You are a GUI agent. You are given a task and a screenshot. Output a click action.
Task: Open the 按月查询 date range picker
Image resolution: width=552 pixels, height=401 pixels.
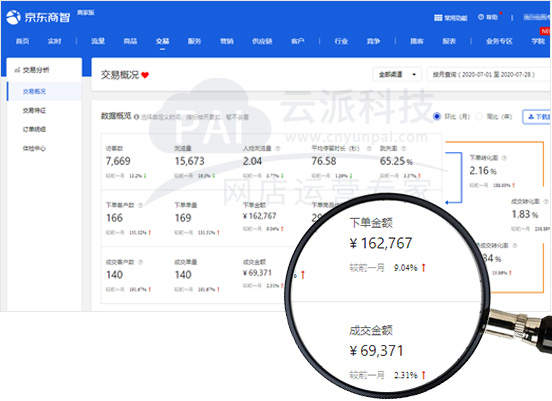(489, 75)
